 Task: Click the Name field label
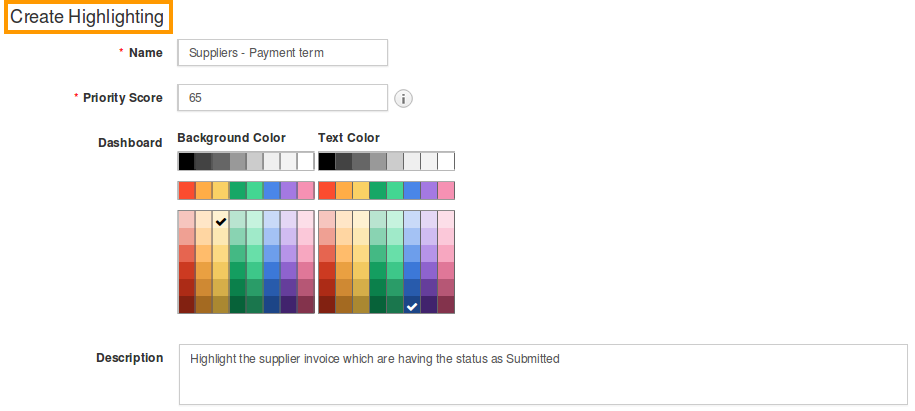145,53
